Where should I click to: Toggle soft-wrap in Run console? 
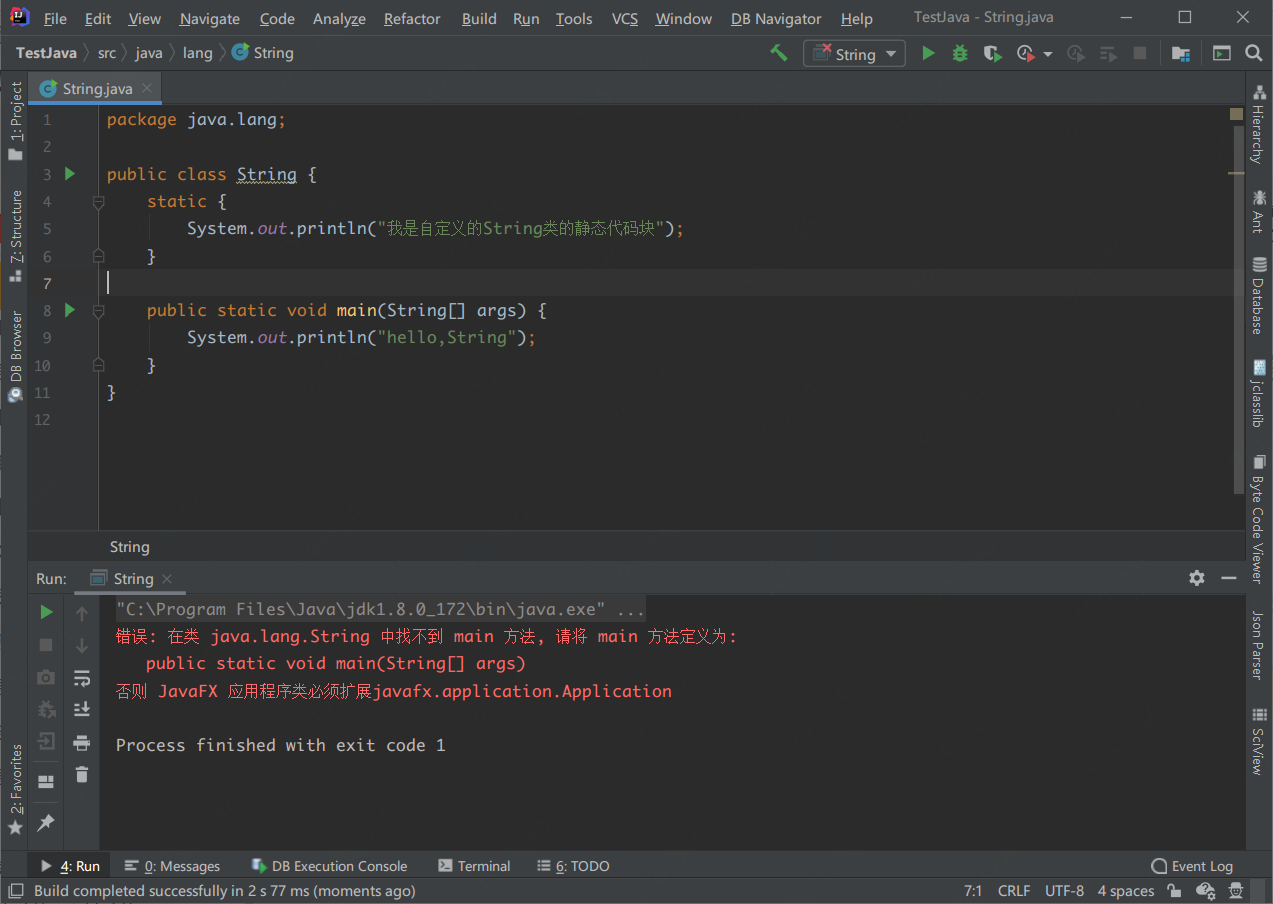tap(82, 678)
